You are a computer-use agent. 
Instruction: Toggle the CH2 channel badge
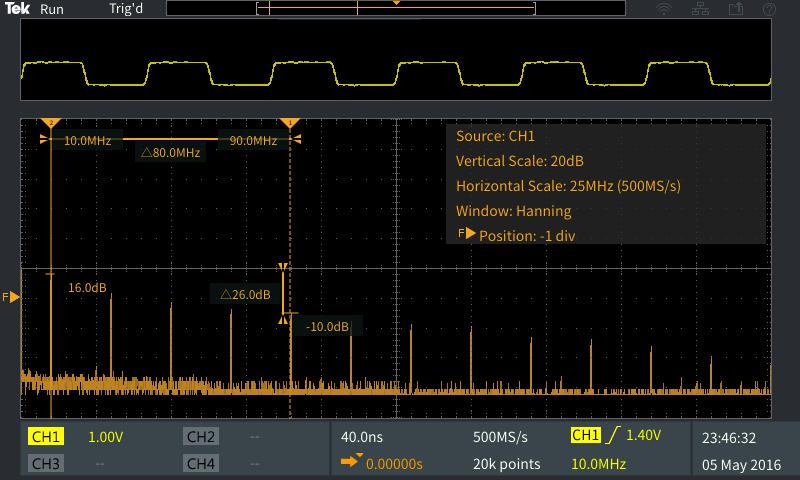pos(201,437)
